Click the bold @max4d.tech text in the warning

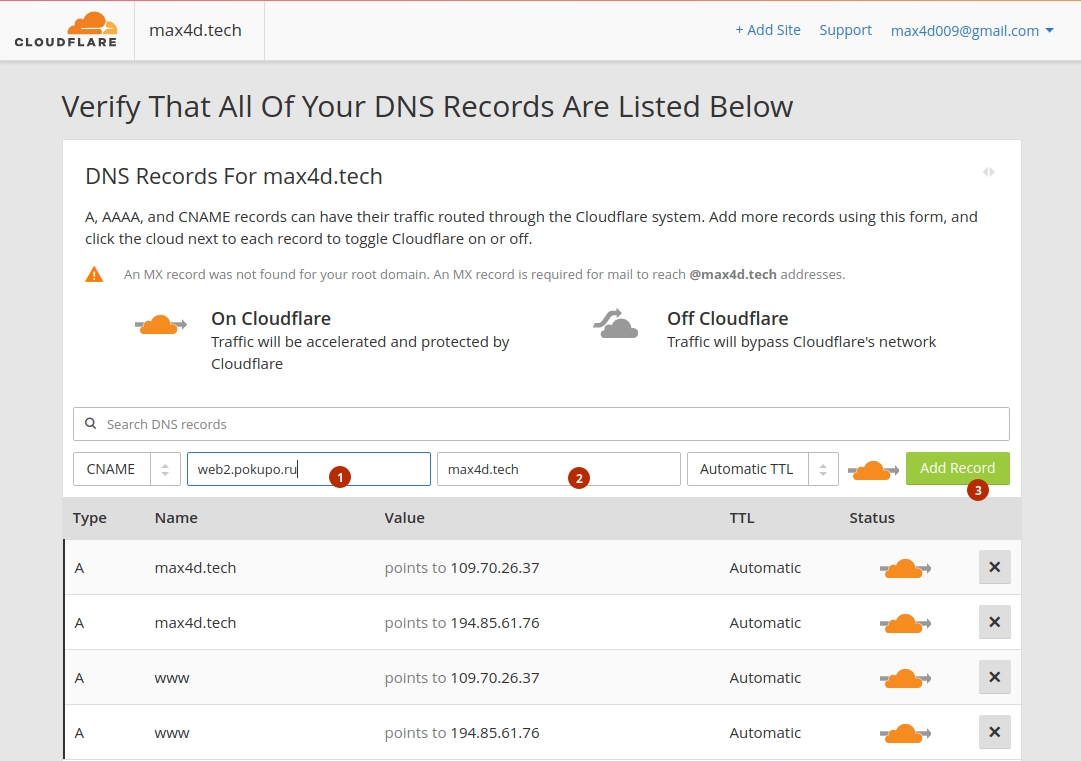[733, 274]
